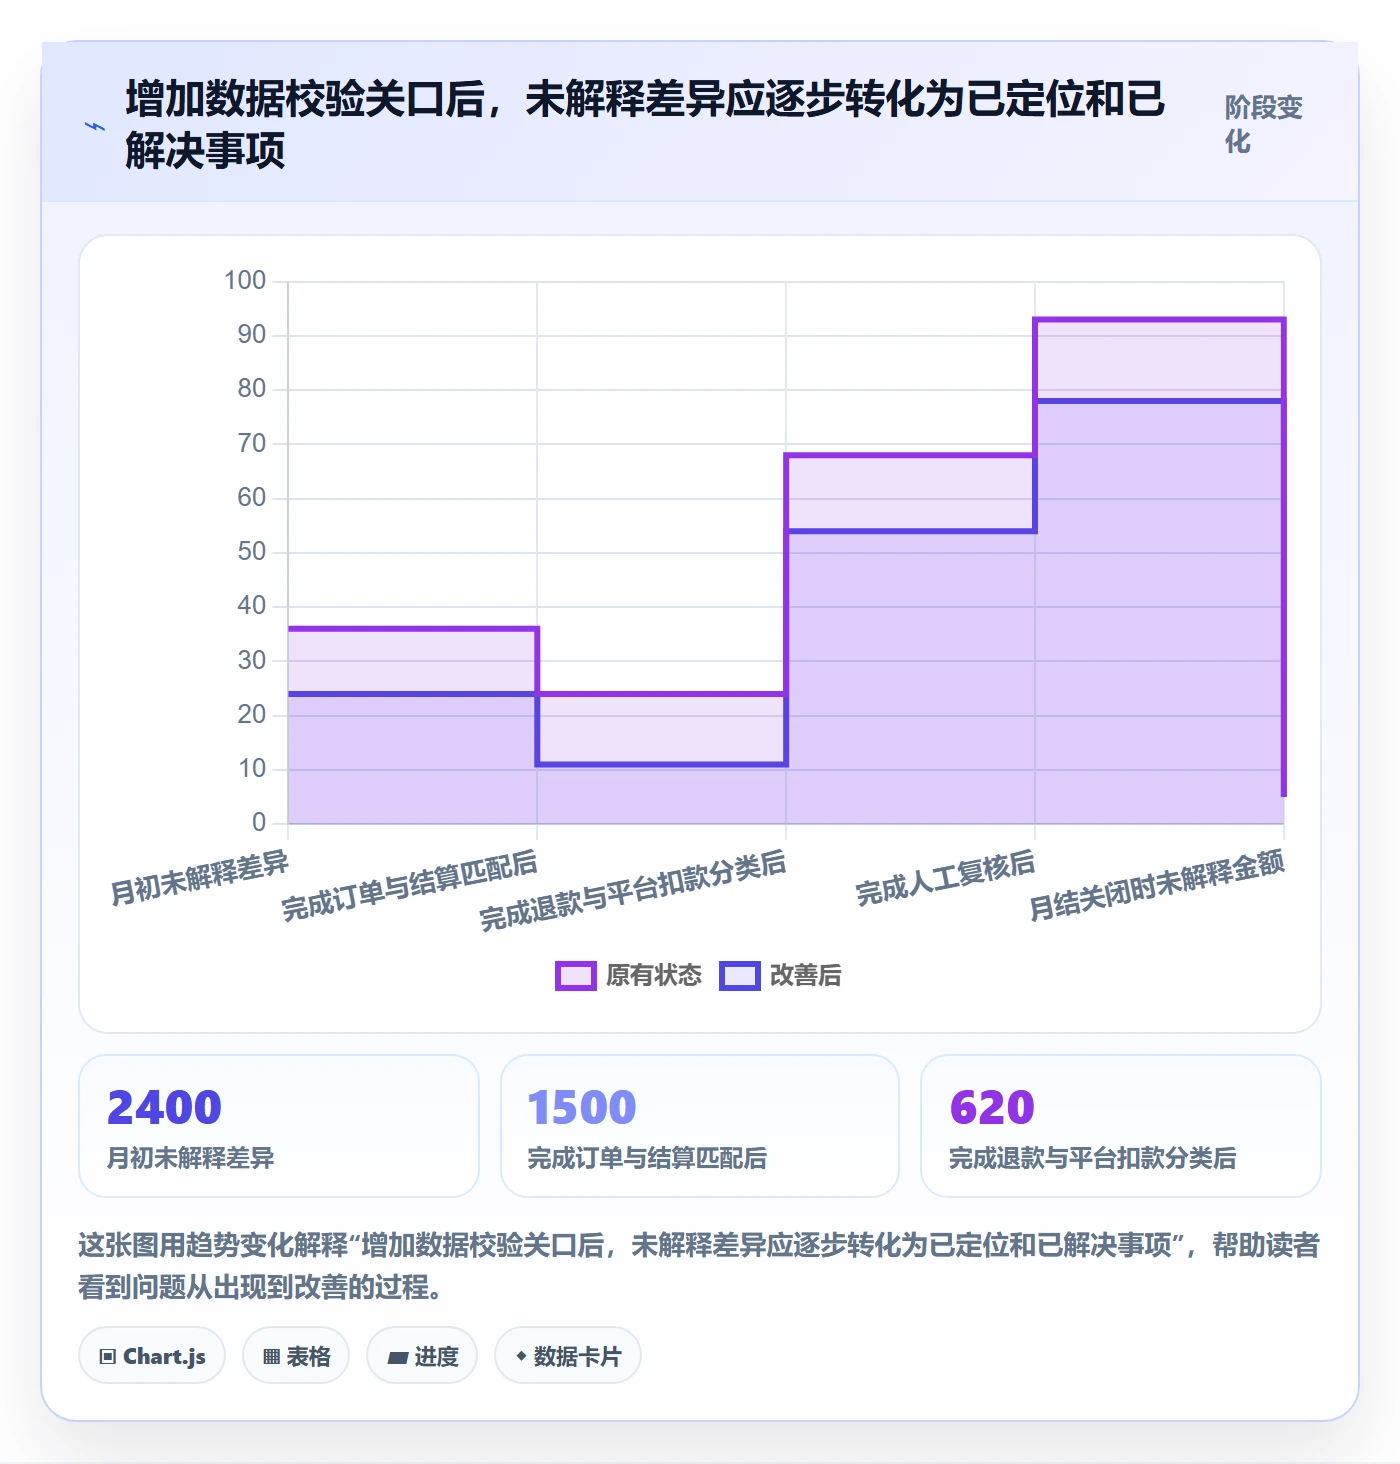The height and width of the screenshot is (1464, 1400).
Task: Click the 表格 tag chip
Action: pyautogui.click(x=296, y=1356)
